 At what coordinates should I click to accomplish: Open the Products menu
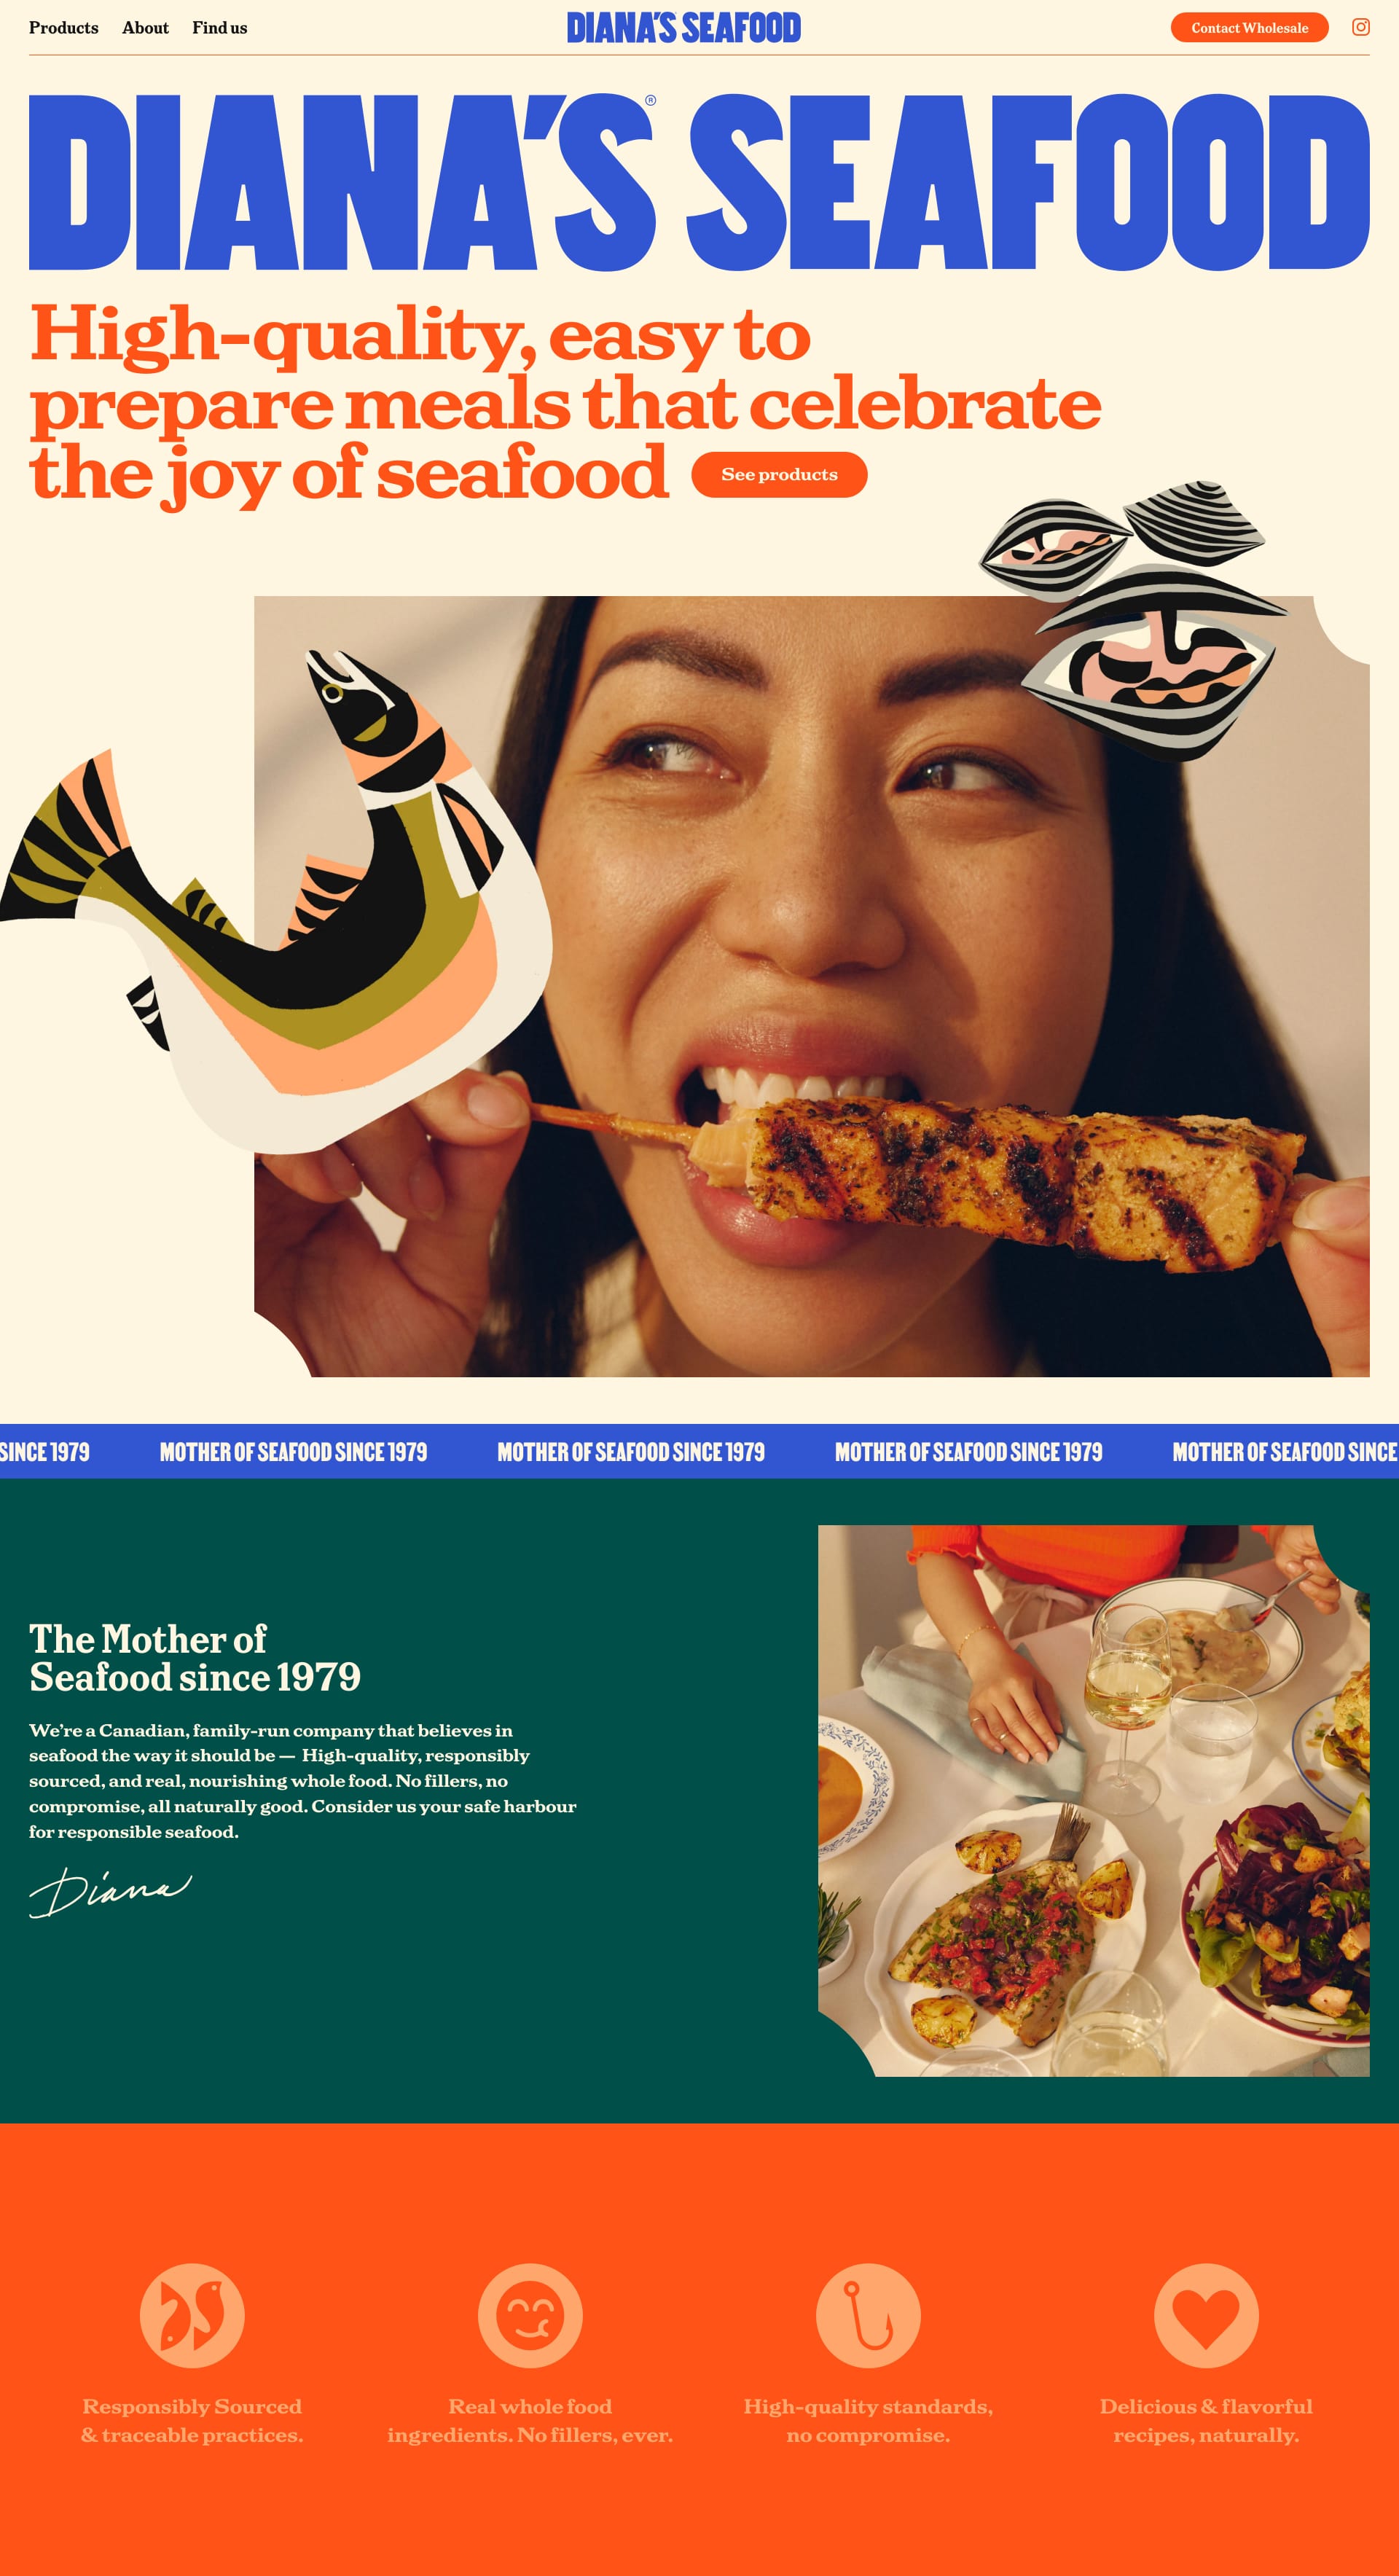(64, 28)
